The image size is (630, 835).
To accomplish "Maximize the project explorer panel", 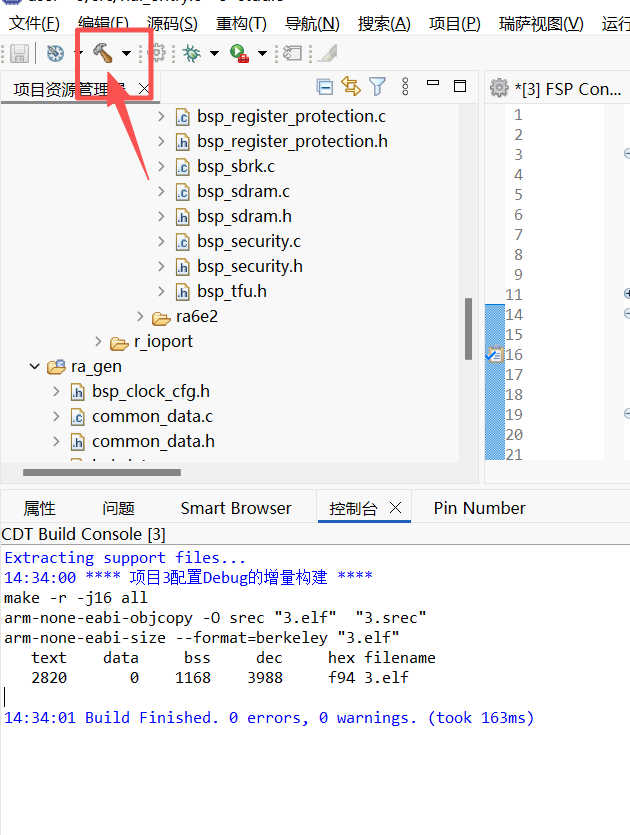I will tap(460, 86).
